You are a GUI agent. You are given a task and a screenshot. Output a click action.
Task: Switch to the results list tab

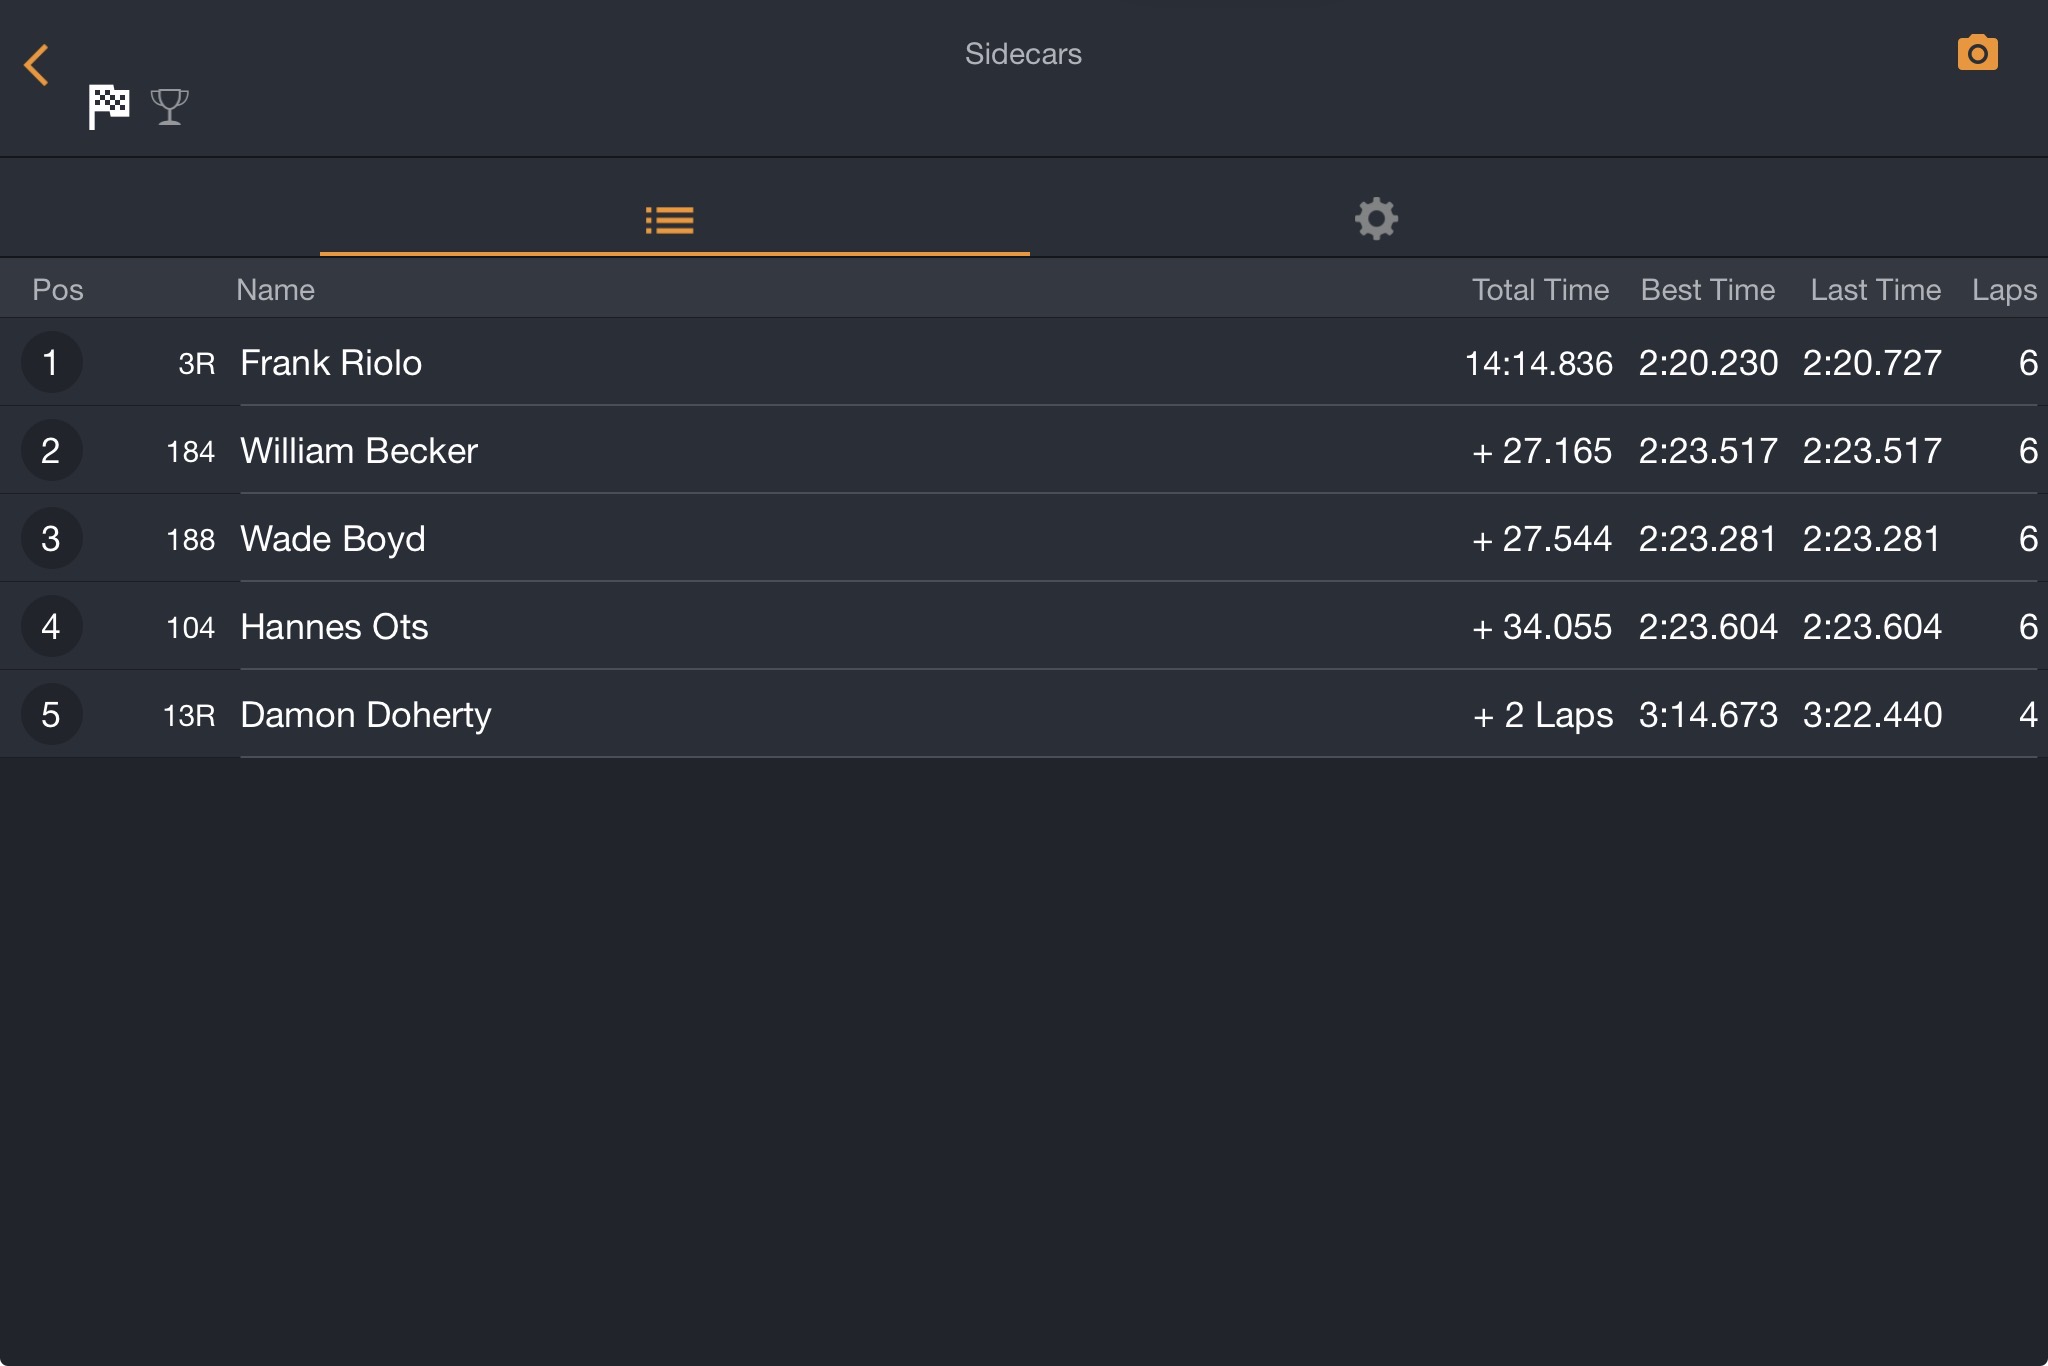point(670,220)
